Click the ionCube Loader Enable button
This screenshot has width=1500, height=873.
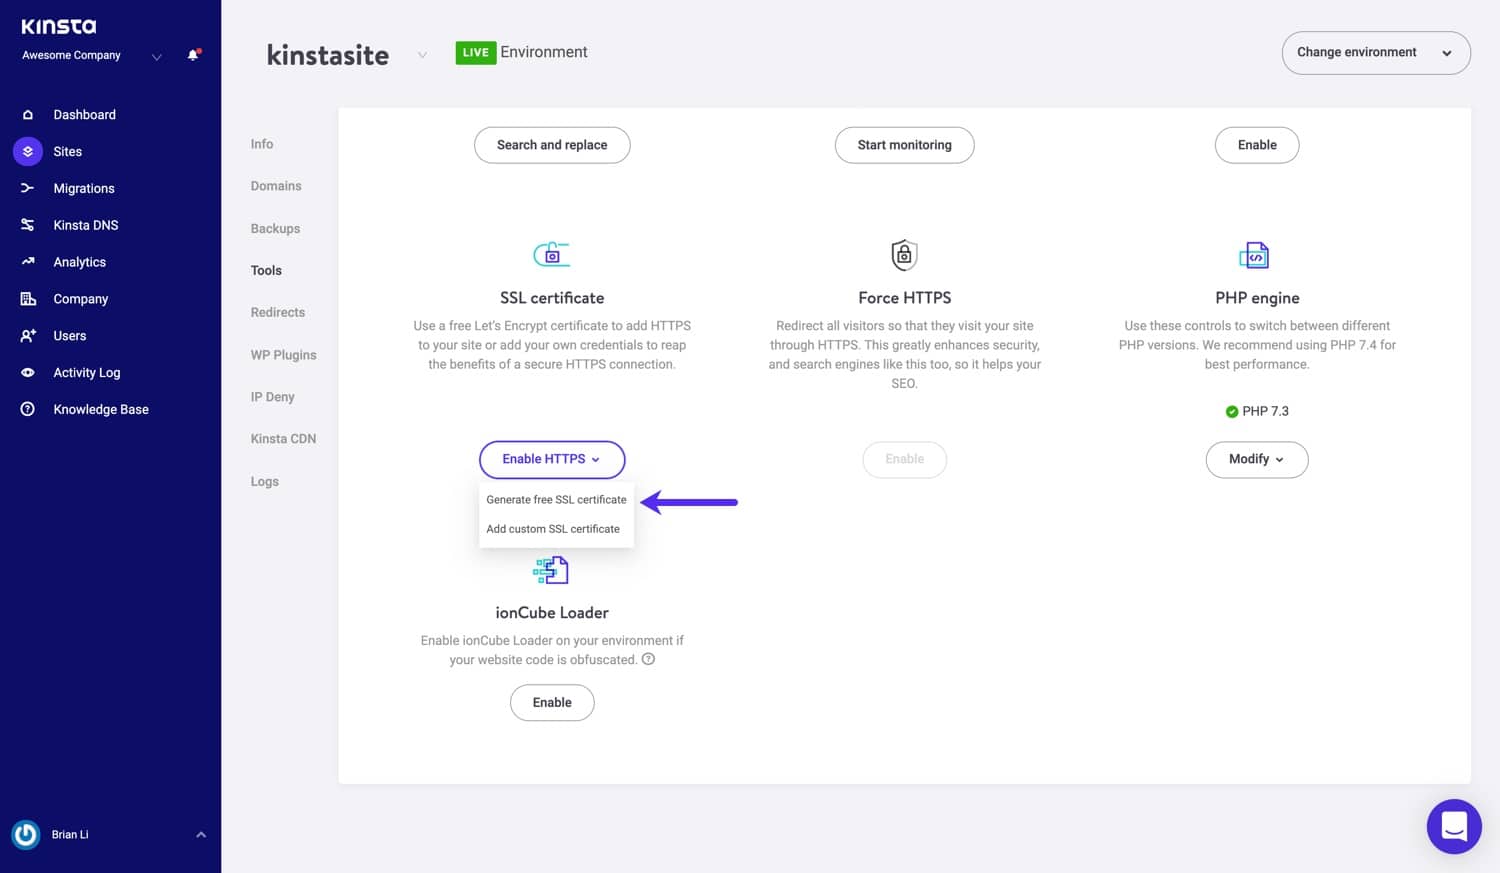click(552, 703)
